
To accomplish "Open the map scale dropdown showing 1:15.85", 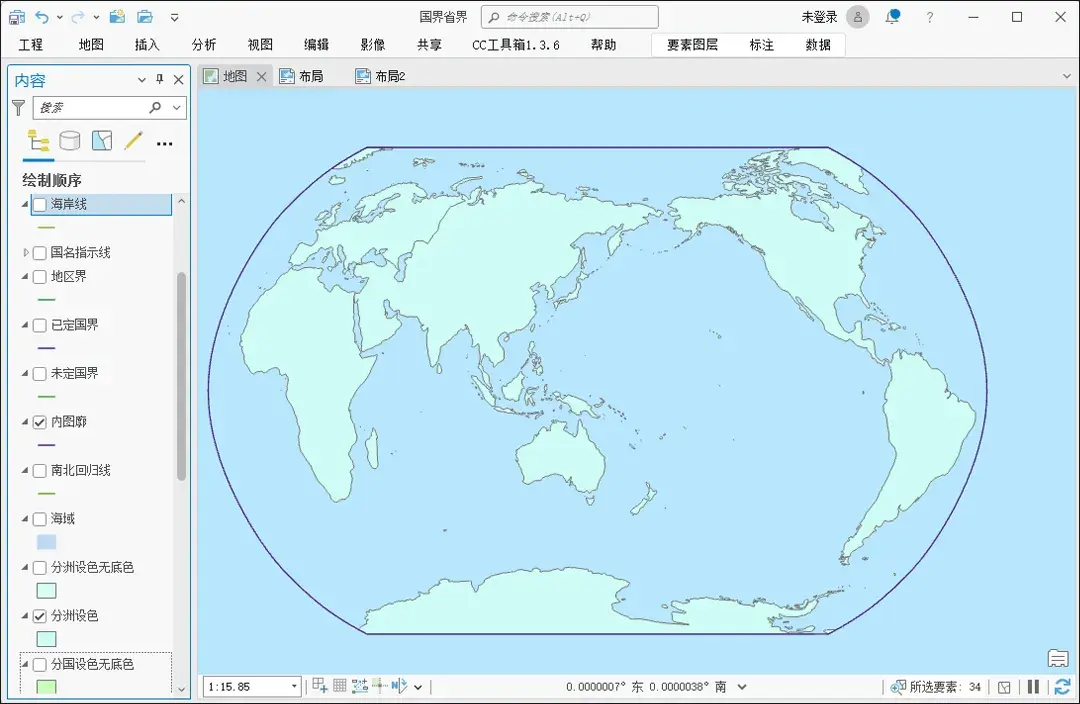I will pos(294,686).
